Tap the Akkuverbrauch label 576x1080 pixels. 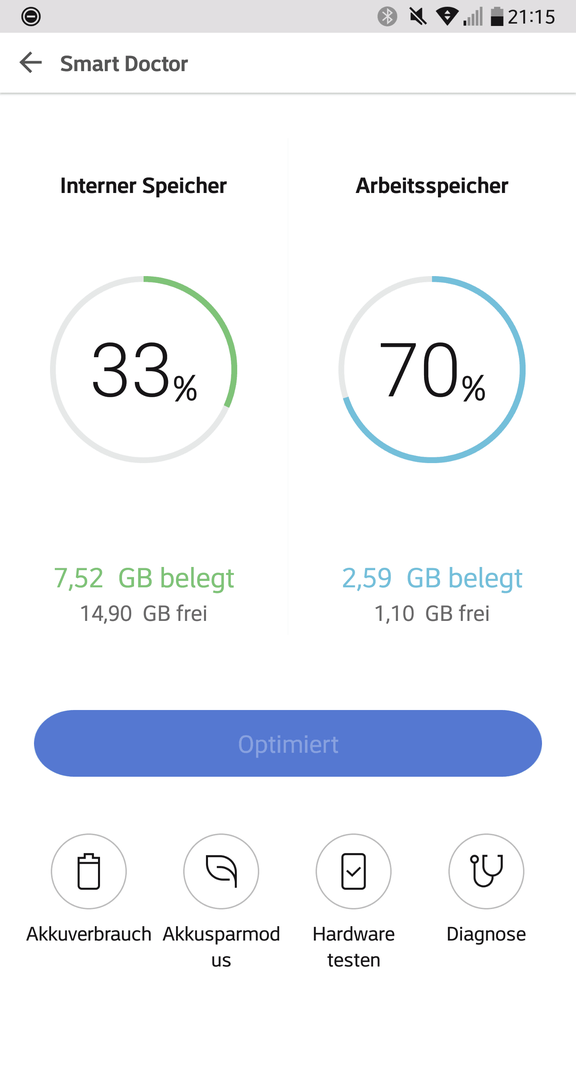[x=89, y=934]
